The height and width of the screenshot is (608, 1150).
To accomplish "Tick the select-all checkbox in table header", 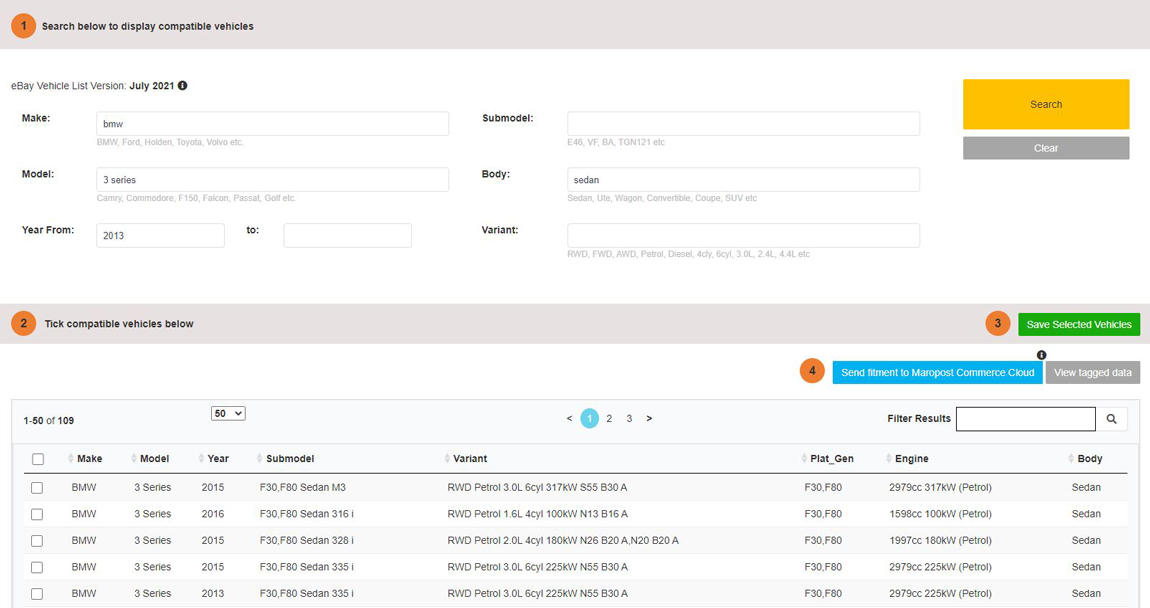I will (x=38, y=459).
